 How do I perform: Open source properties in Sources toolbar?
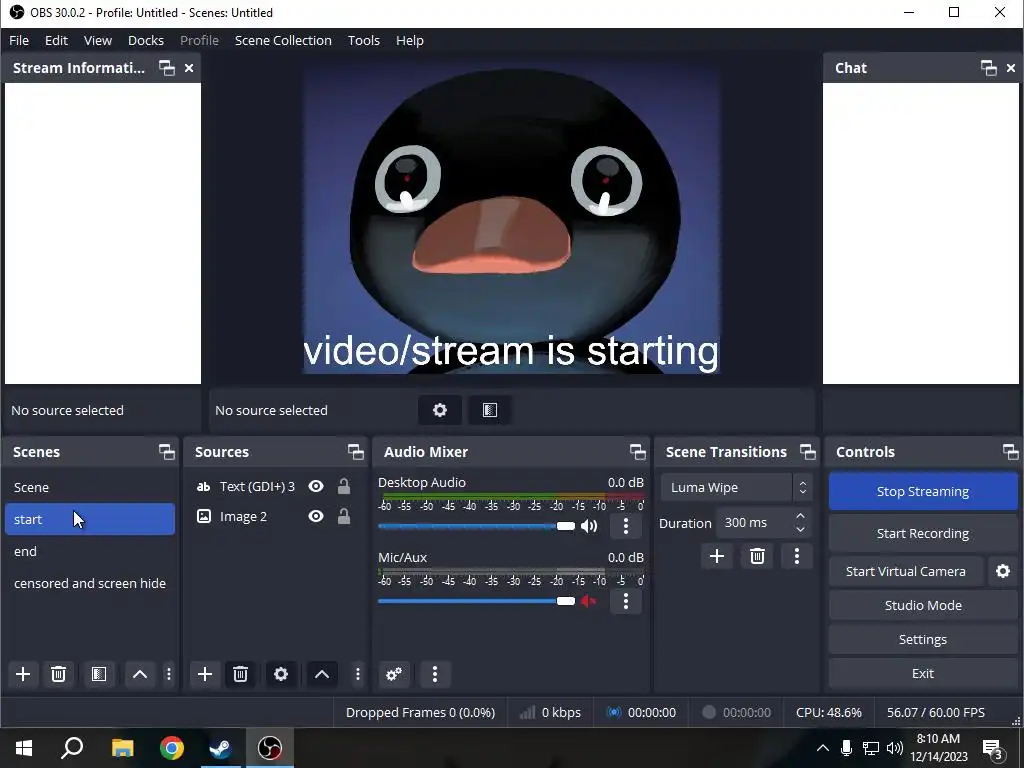281,674
